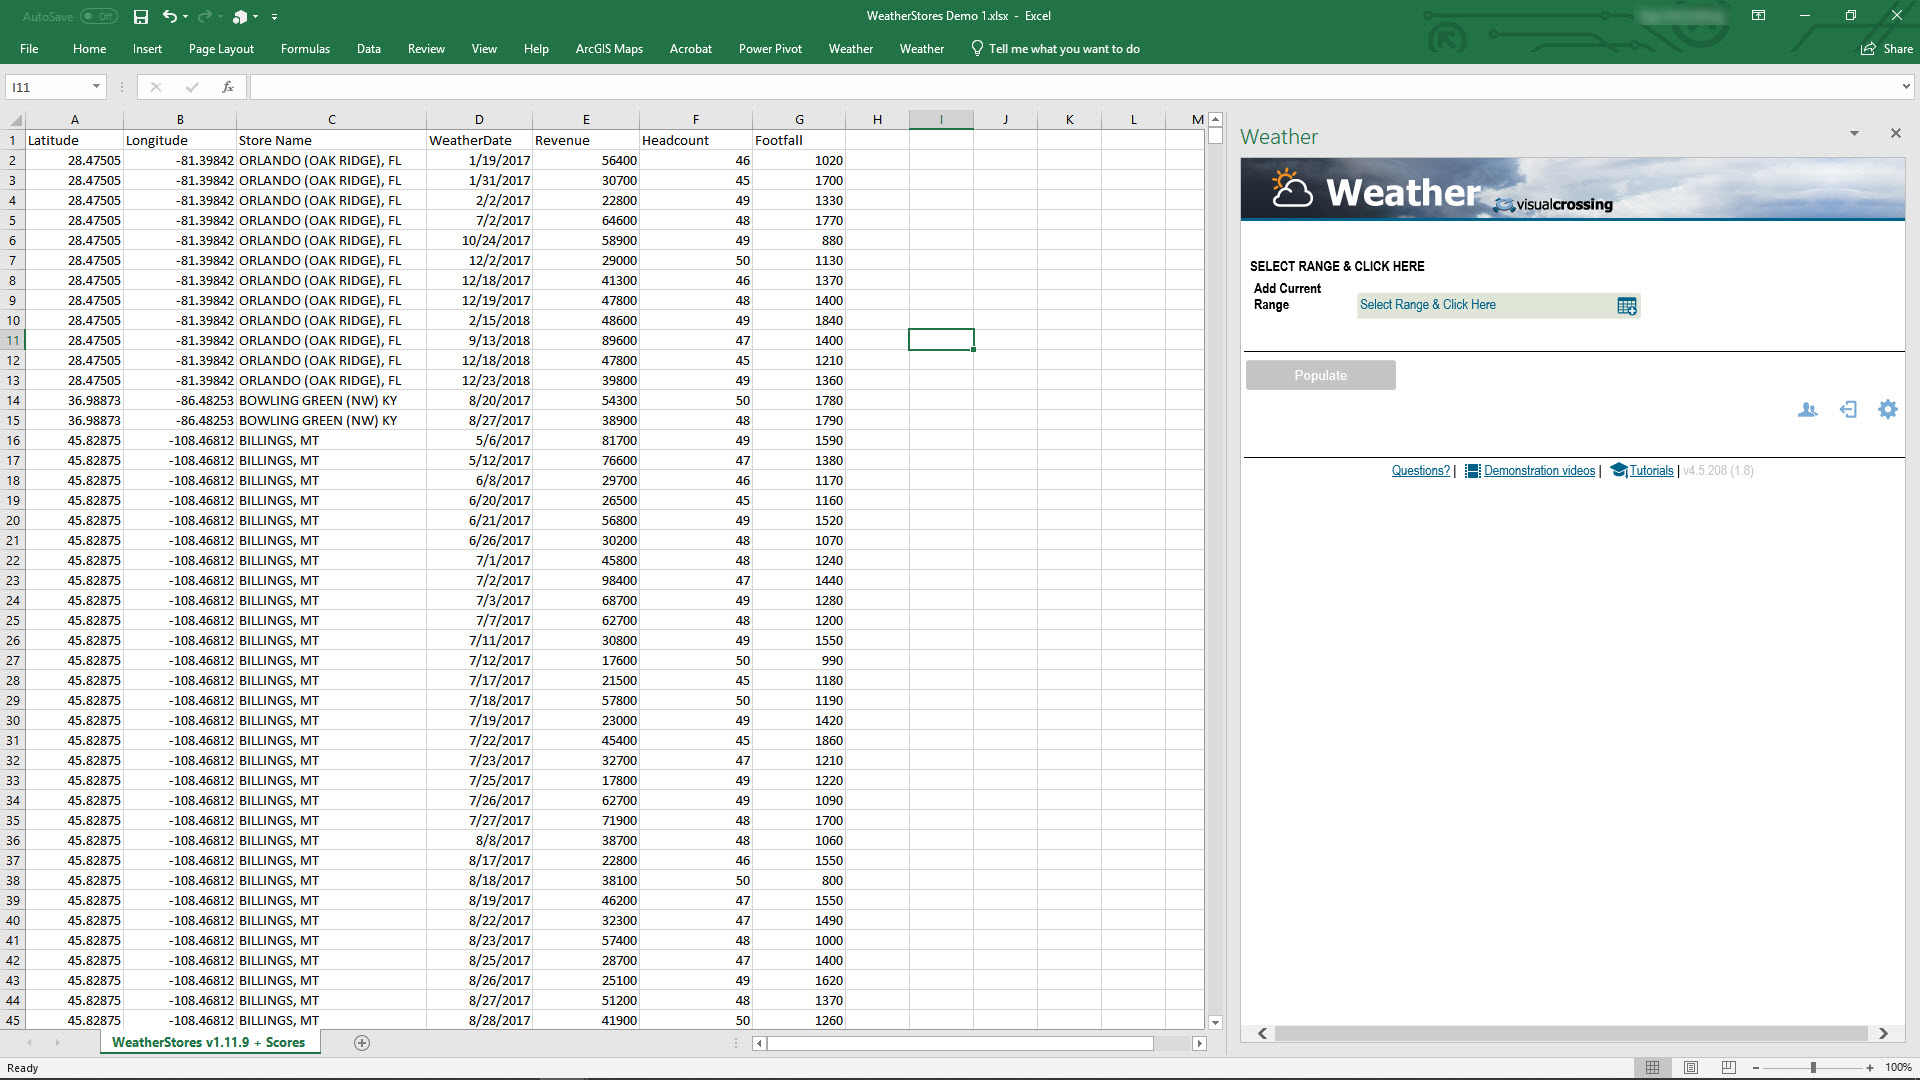Add a new sheet with plus icon
This screenshot has width=1920, height=1080.
pos(362,1043)
